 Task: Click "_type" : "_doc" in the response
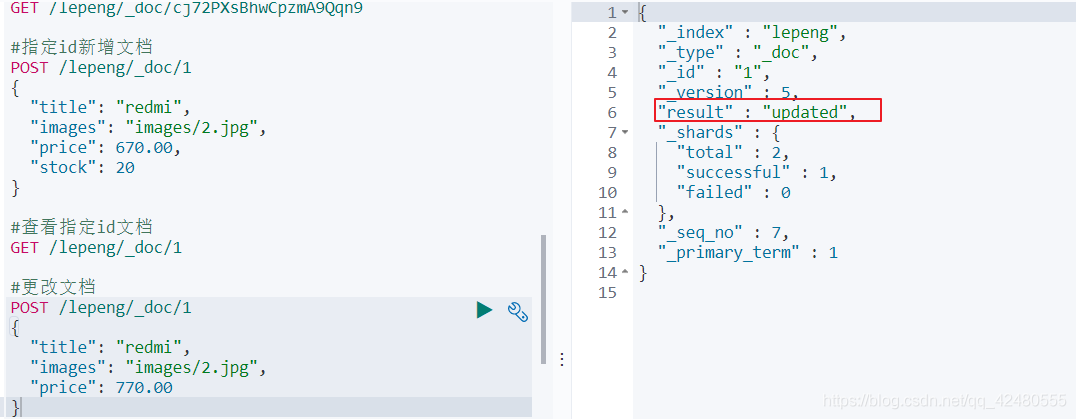pos(738,52)
